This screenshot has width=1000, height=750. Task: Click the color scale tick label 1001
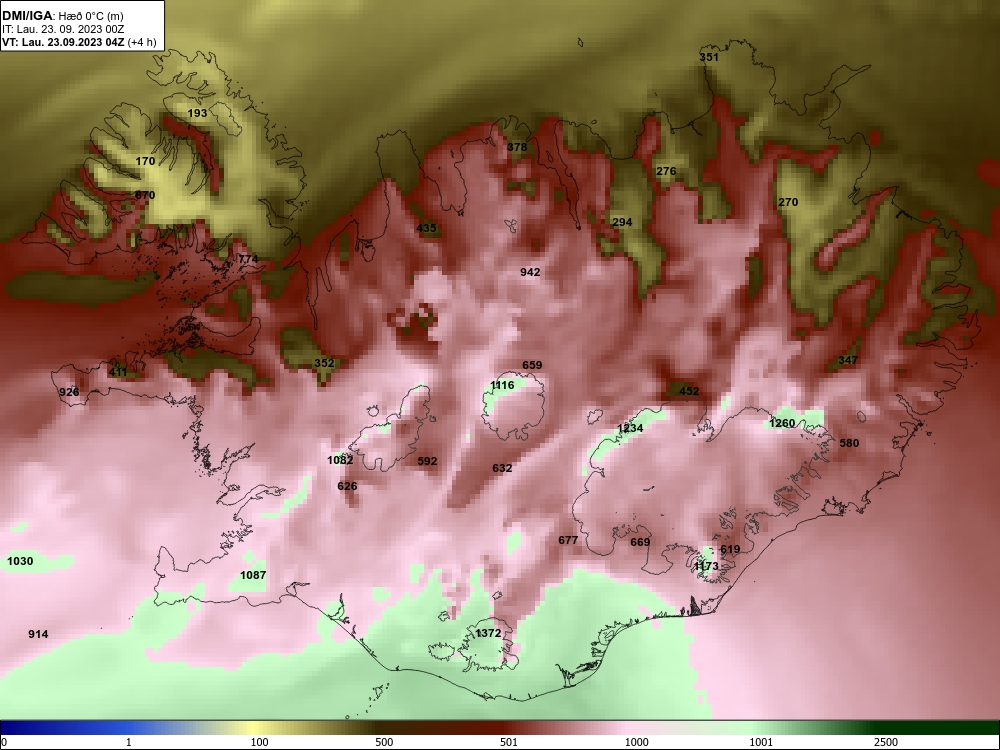pyautogui.click(x=761, y=742)
